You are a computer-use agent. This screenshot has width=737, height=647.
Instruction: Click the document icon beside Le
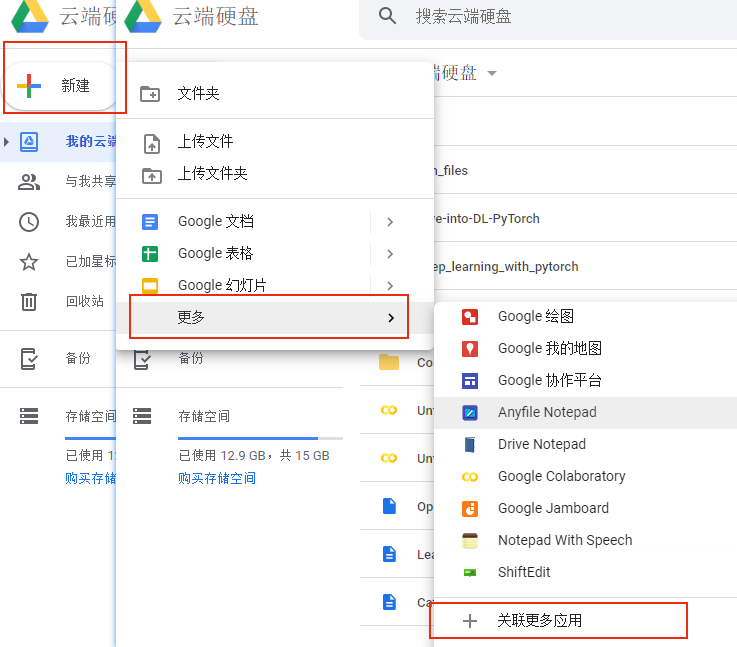tap(389, 554)
